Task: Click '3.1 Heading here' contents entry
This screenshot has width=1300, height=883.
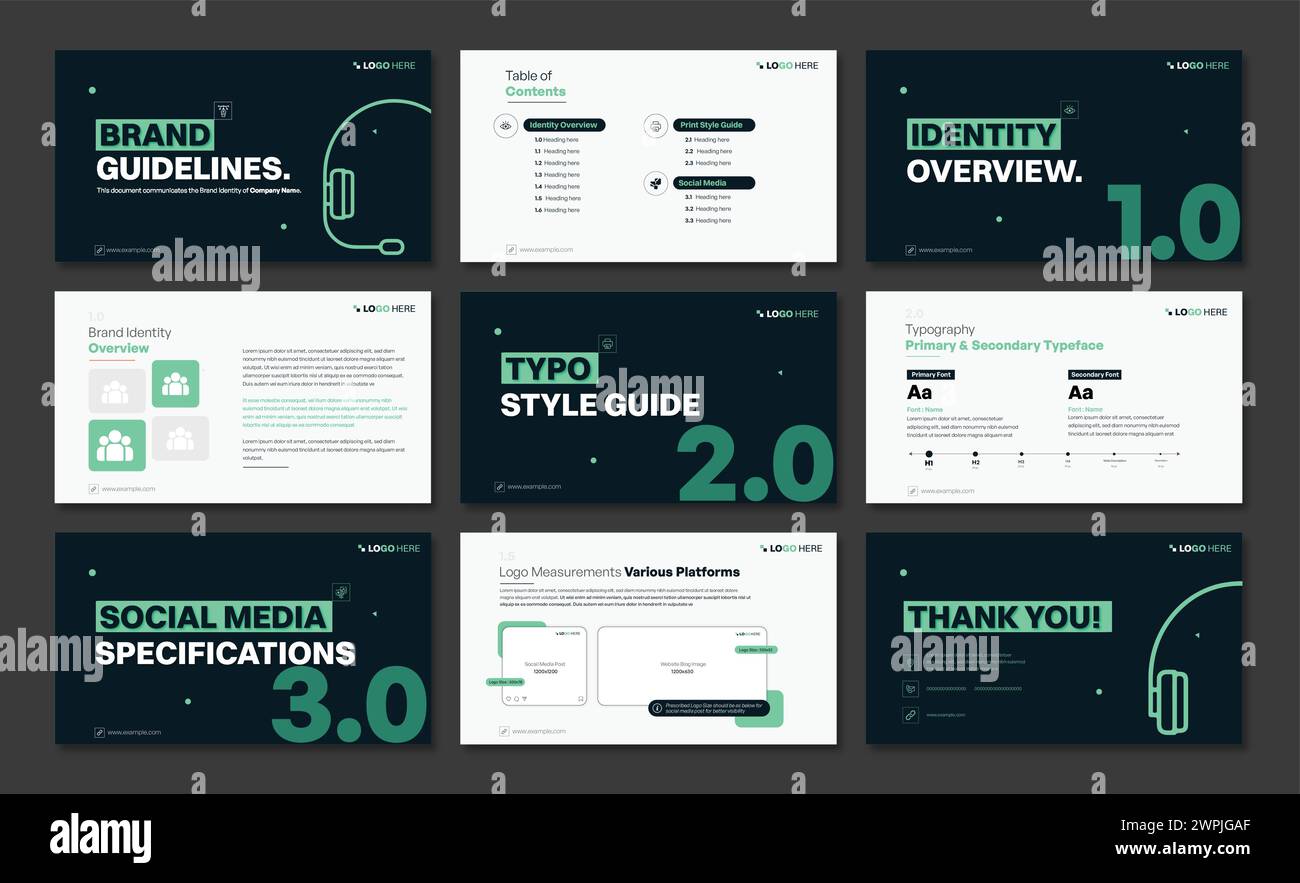Action: pyautogui.click(x=707, y=197)
